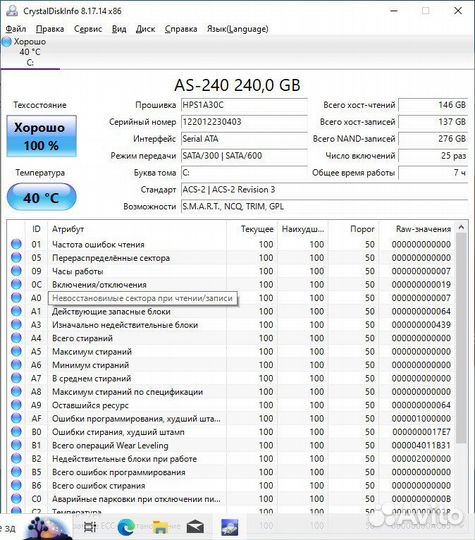Image resolution: width=475 pixels, height=540 pixels.
Task: Launch Microsoft Edge from the taskbar
Action: pos(126,527)
